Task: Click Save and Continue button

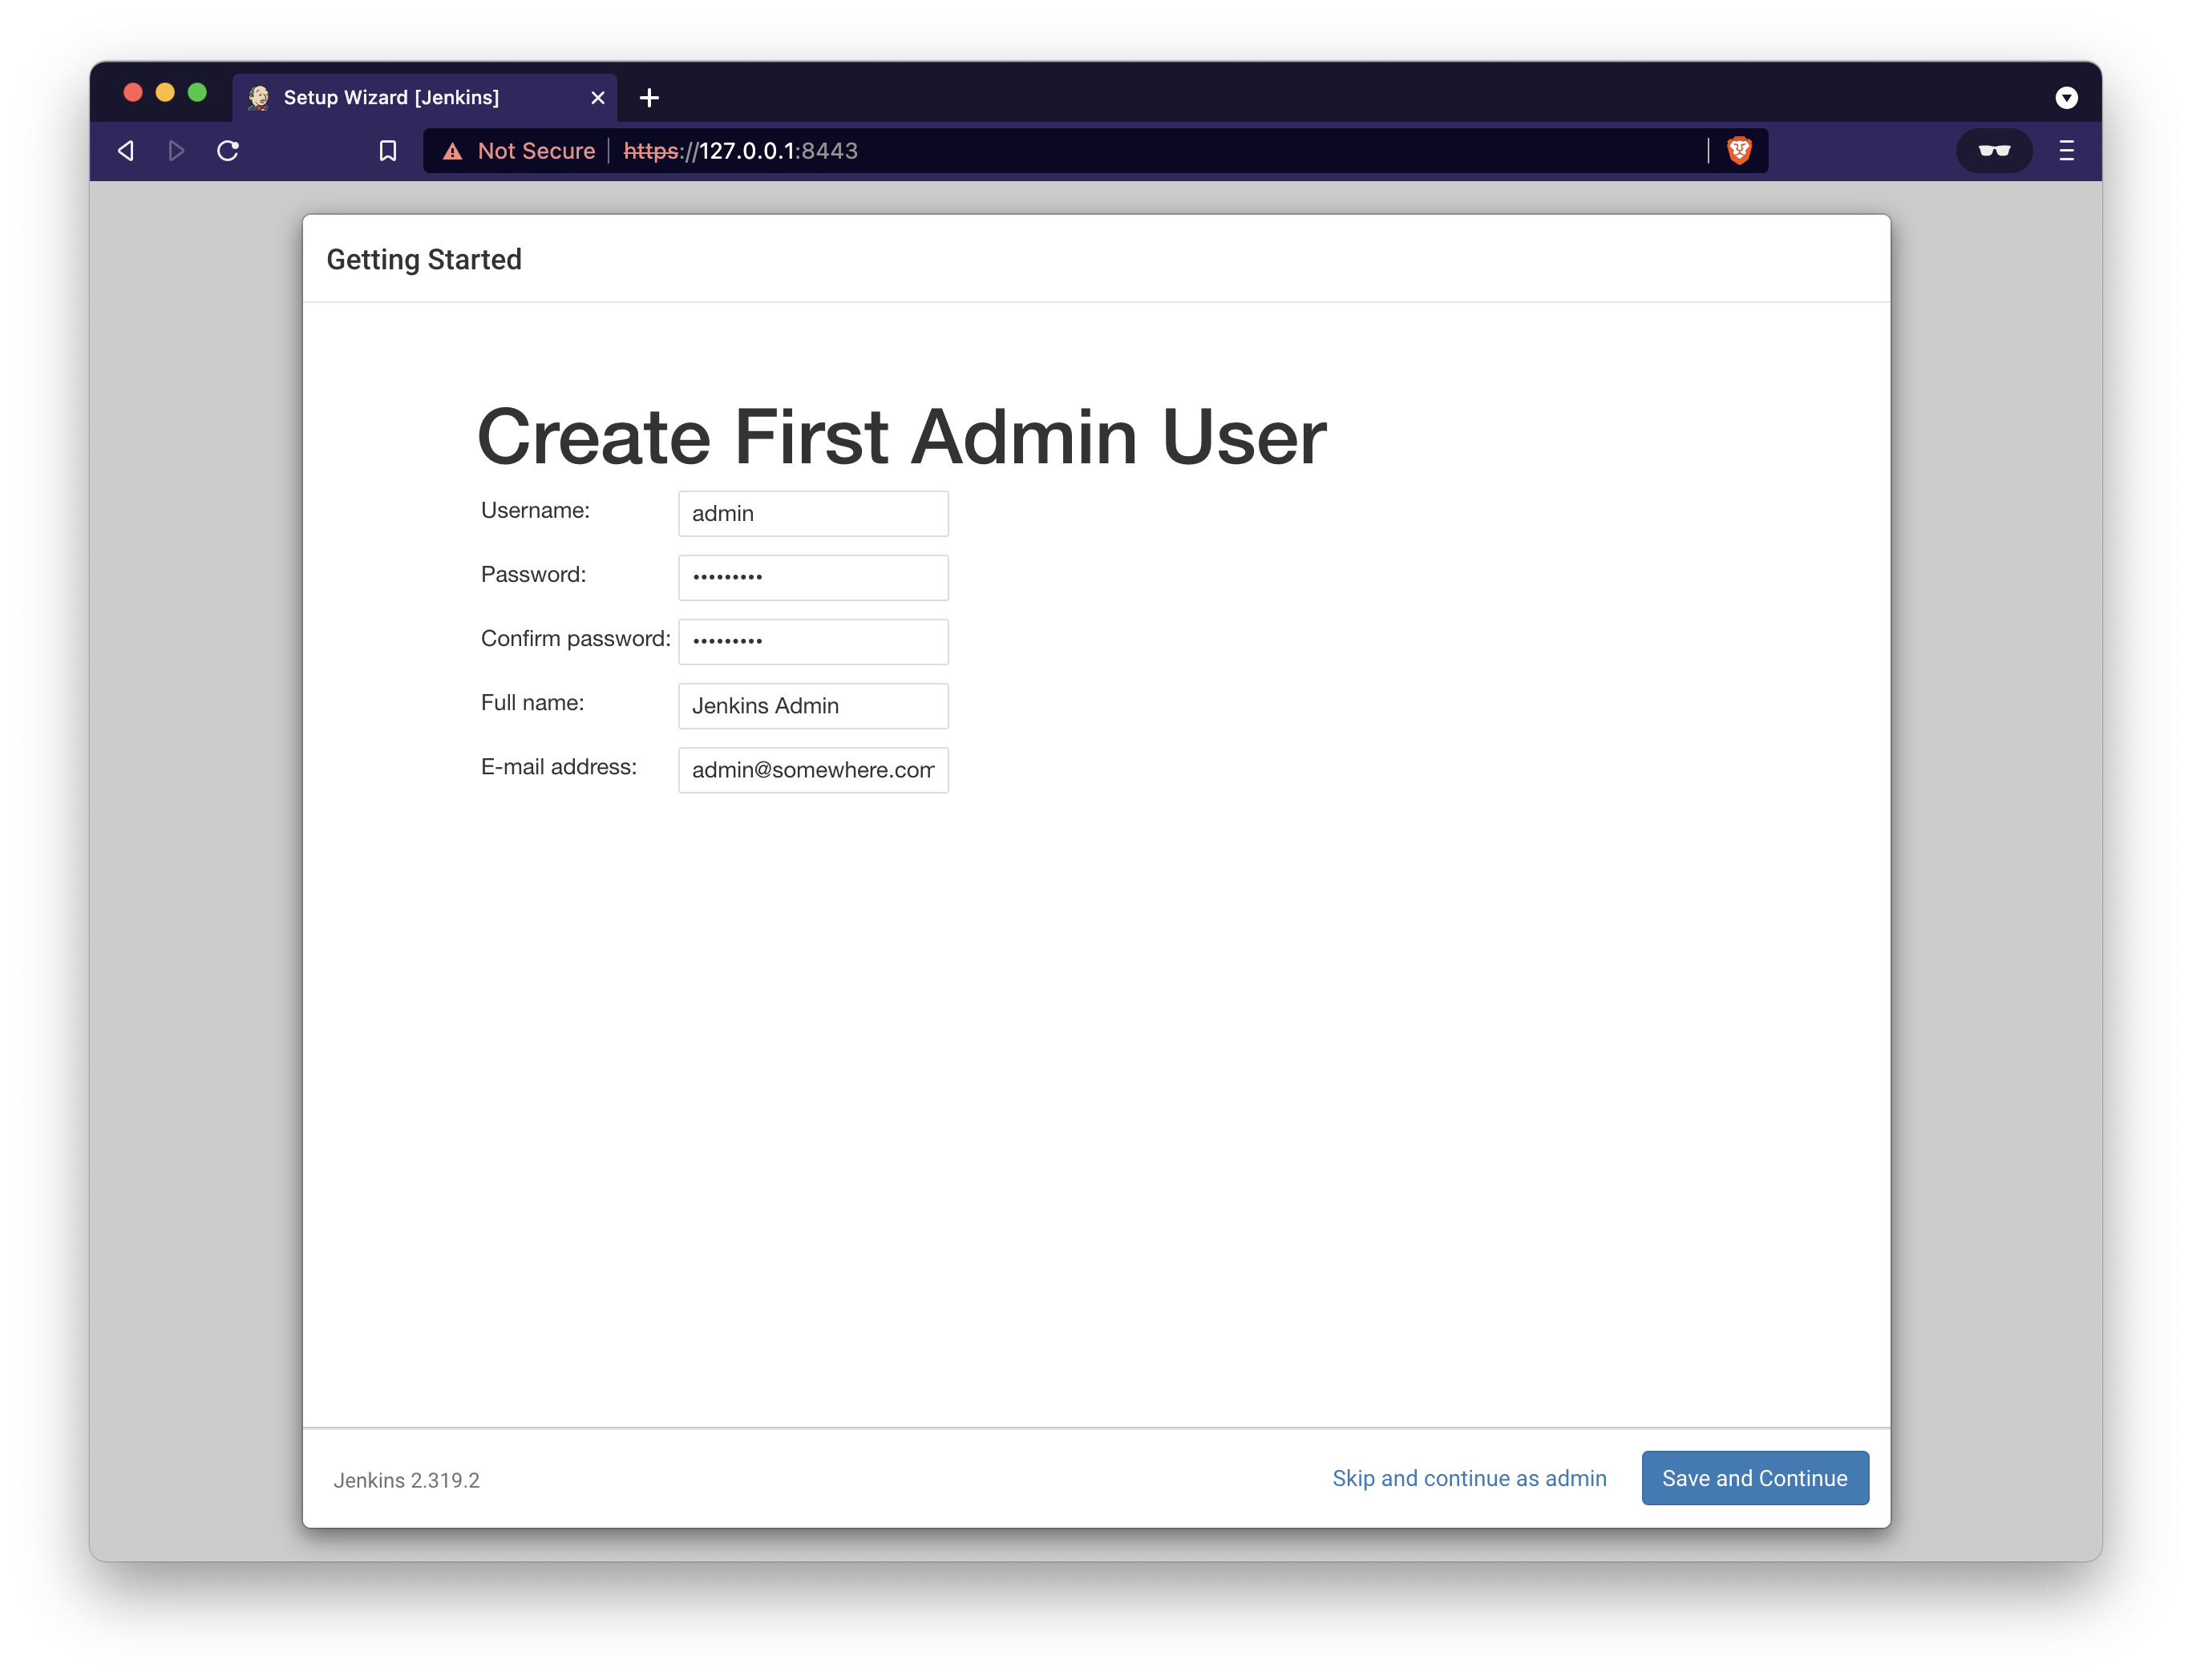Action: [1754, 1478]
